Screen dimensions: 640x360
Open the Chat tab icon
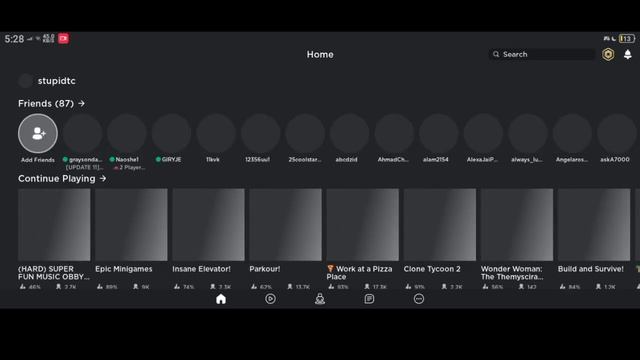click(369, 299)
